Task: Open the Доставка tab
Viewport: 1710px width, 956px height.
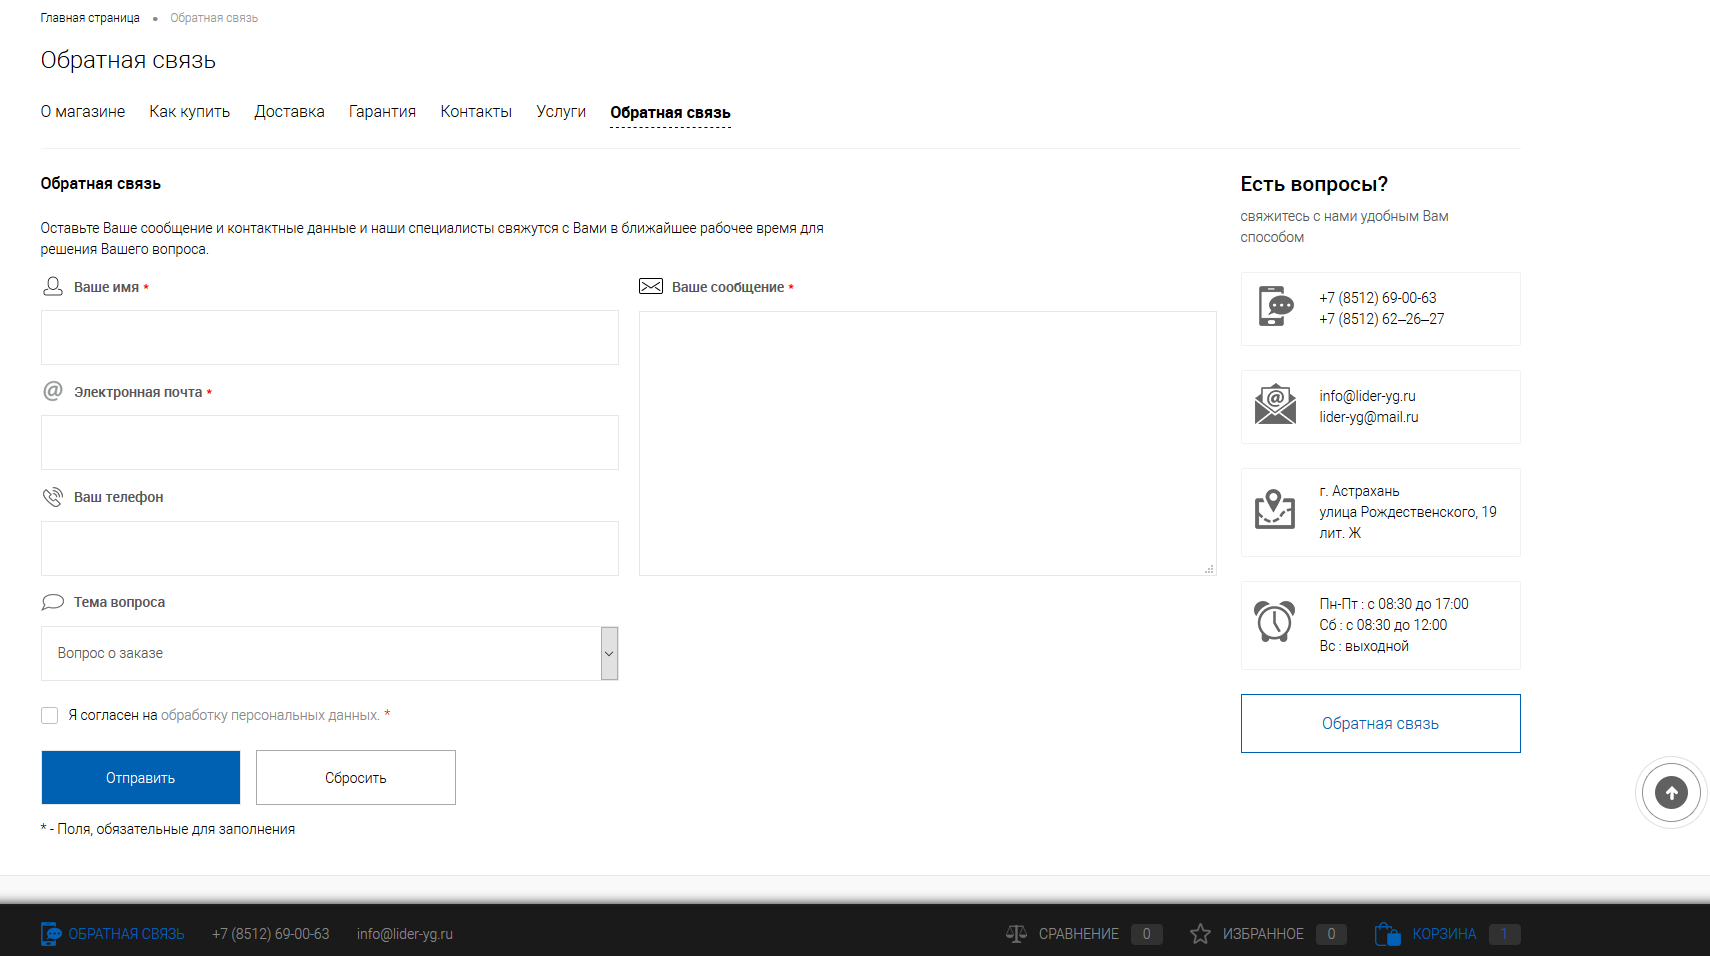Action: pos(289,111)
